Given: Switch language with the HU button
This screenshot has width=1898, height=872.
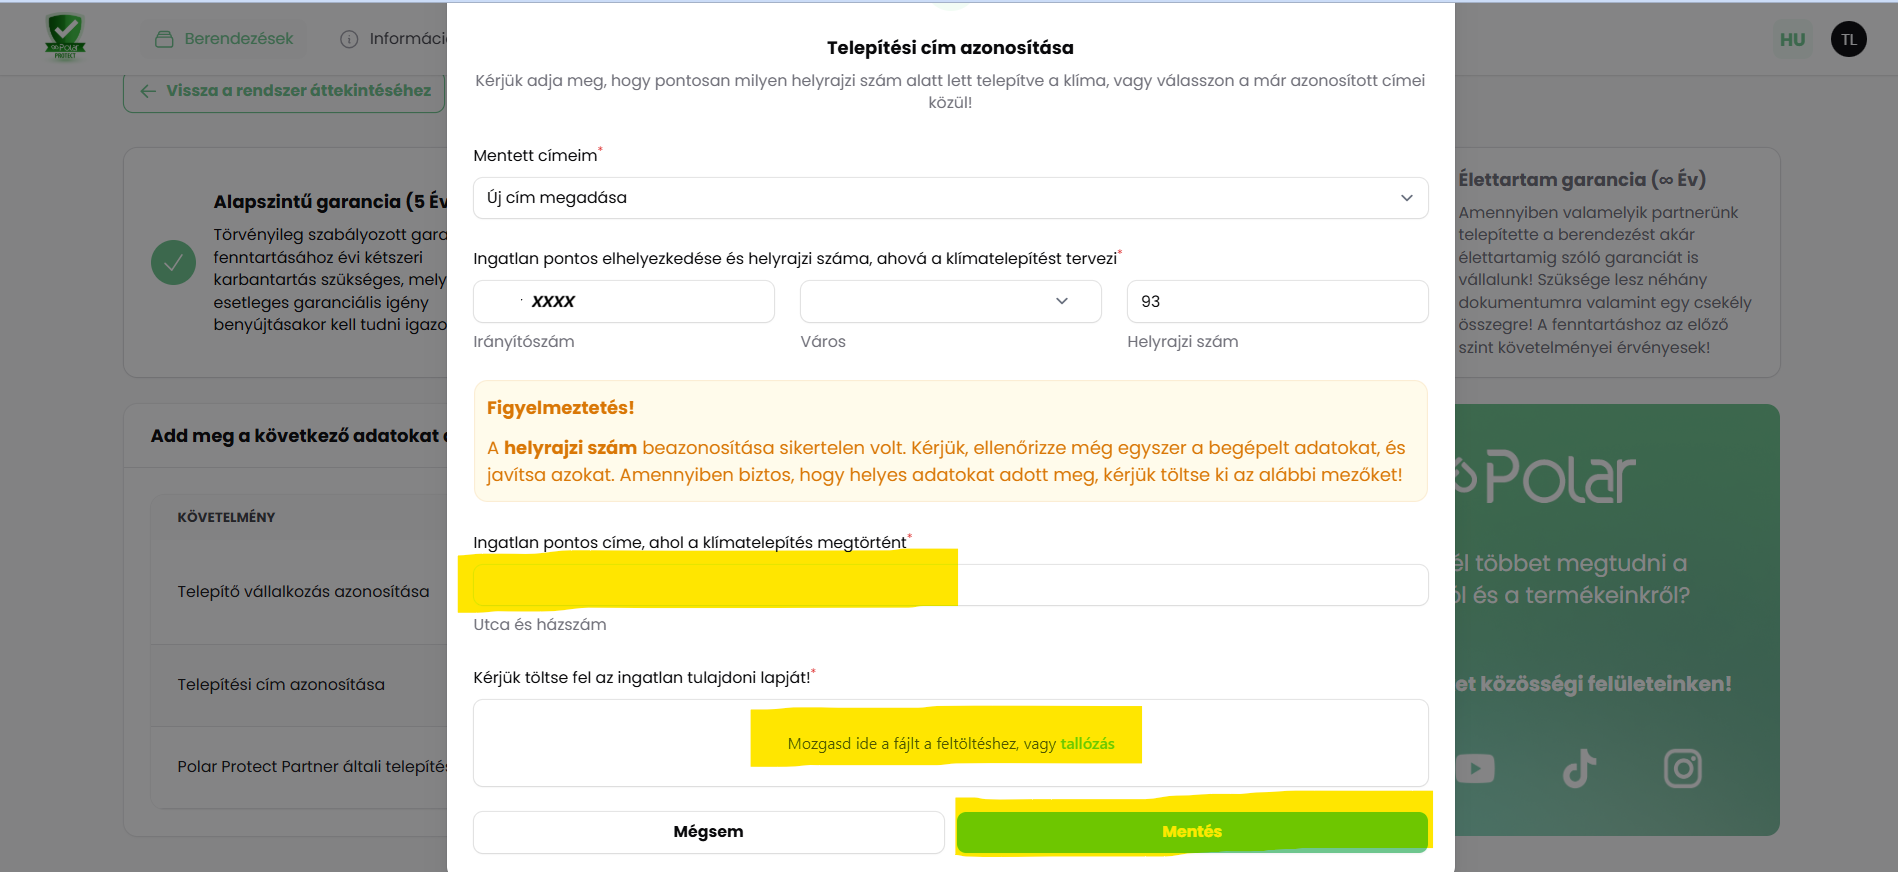Looking at the screenshot, I should (1792, 39).
